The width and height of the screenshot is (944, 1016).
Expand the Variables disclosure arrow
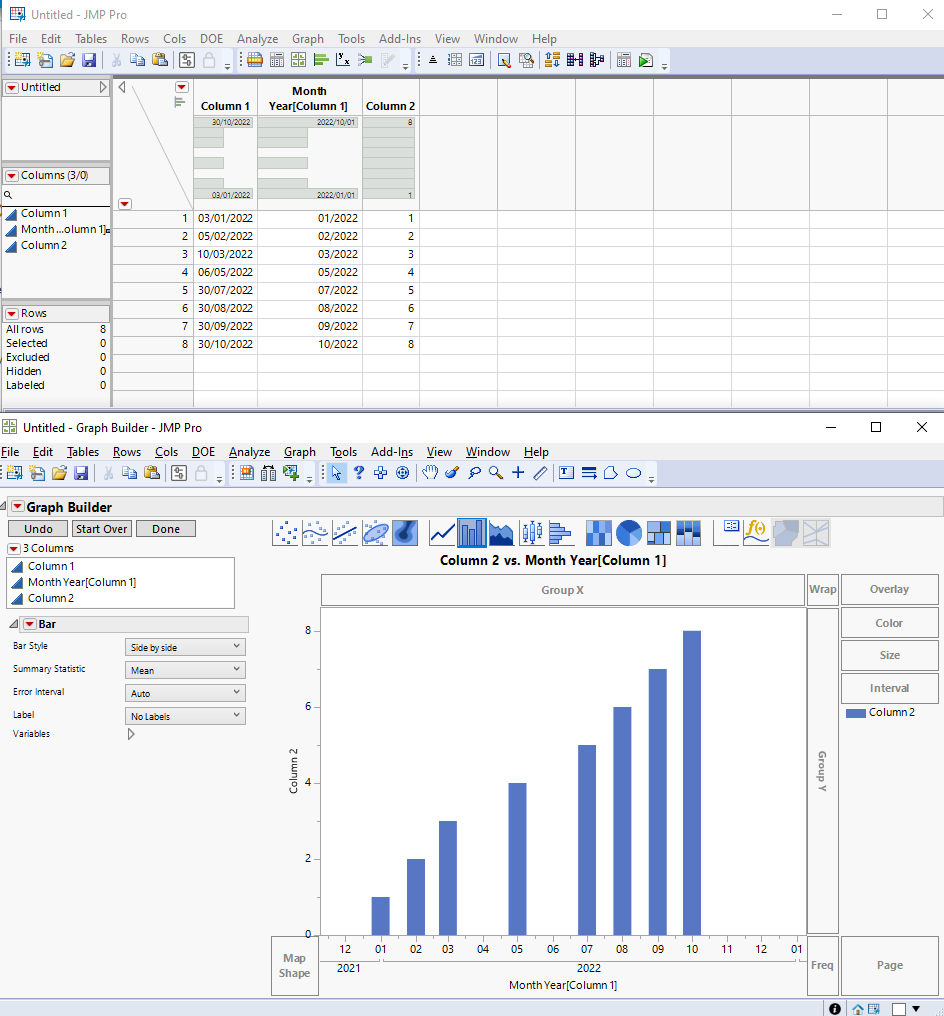pyautogui.click(x=130, y=733)
